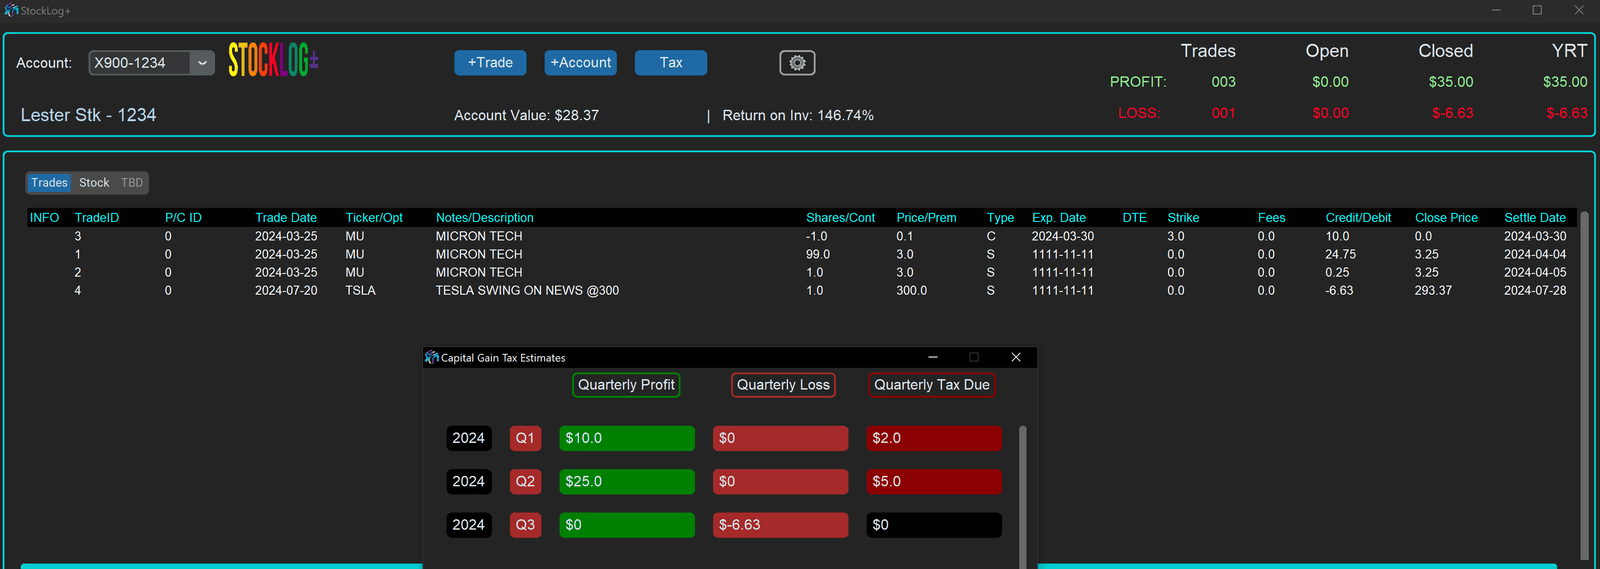
Task: Click the Quarterly Profit header button
Action: (626, 385)
